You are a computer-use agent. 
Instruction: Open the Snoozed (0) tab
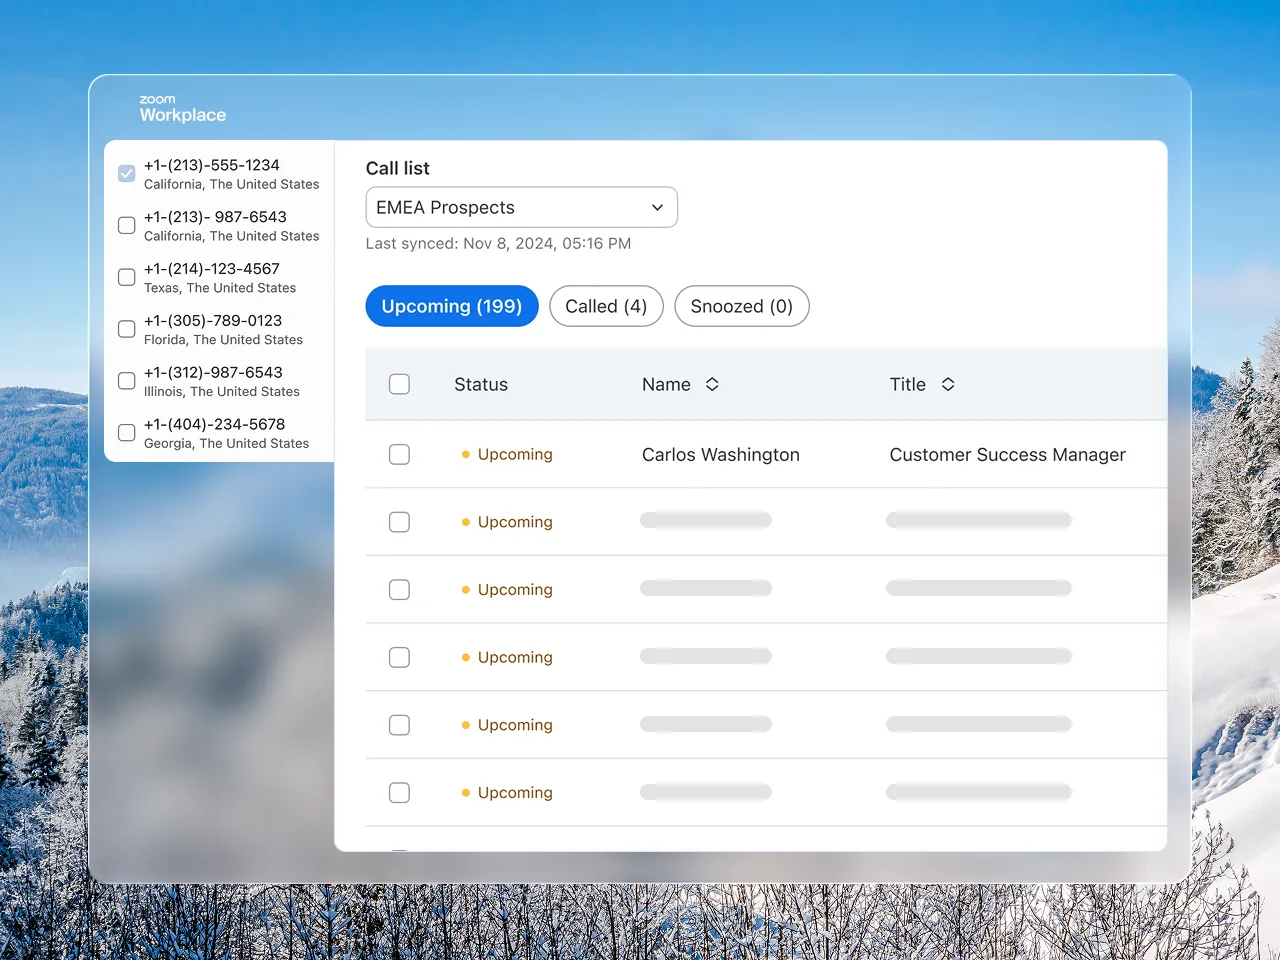click(742, 306)
